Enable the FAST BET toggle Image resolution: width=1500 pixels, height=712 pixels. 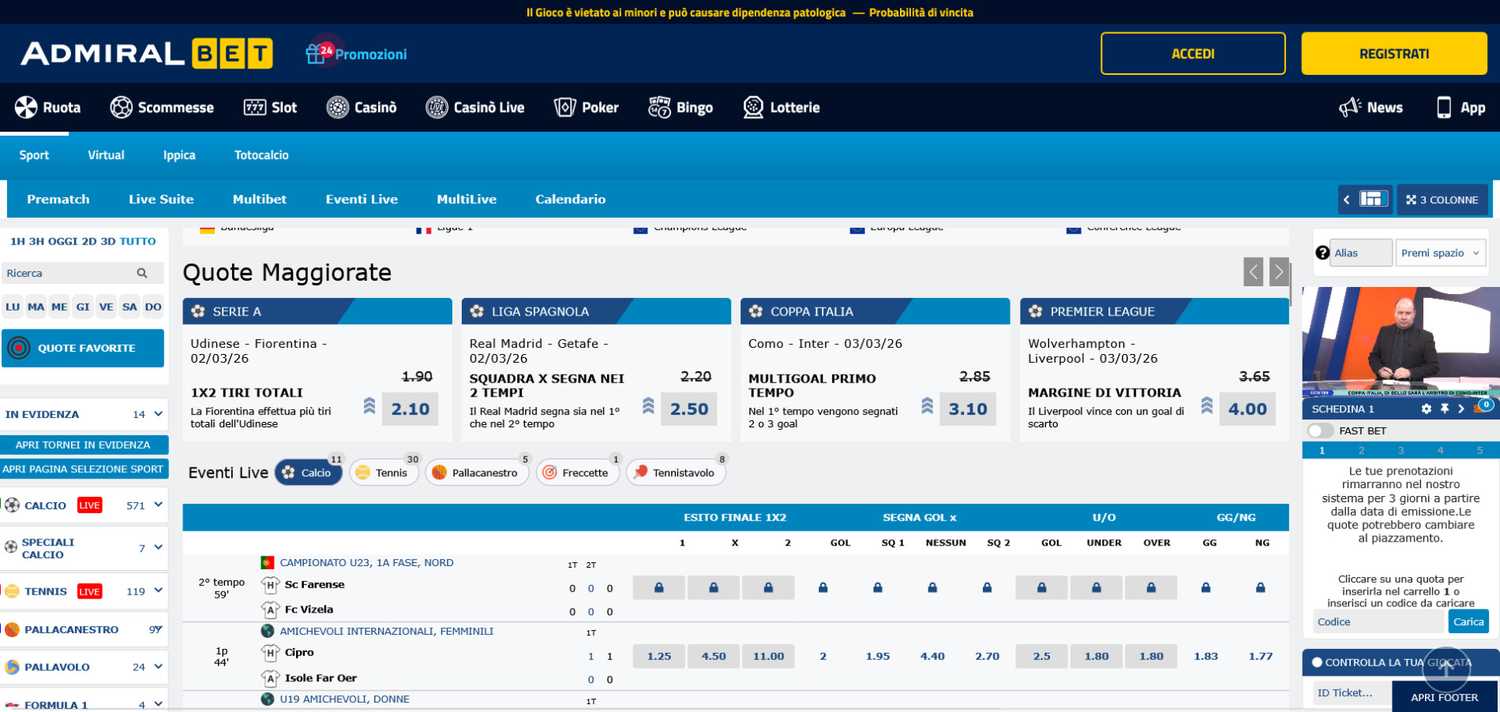coord(1319,429)
